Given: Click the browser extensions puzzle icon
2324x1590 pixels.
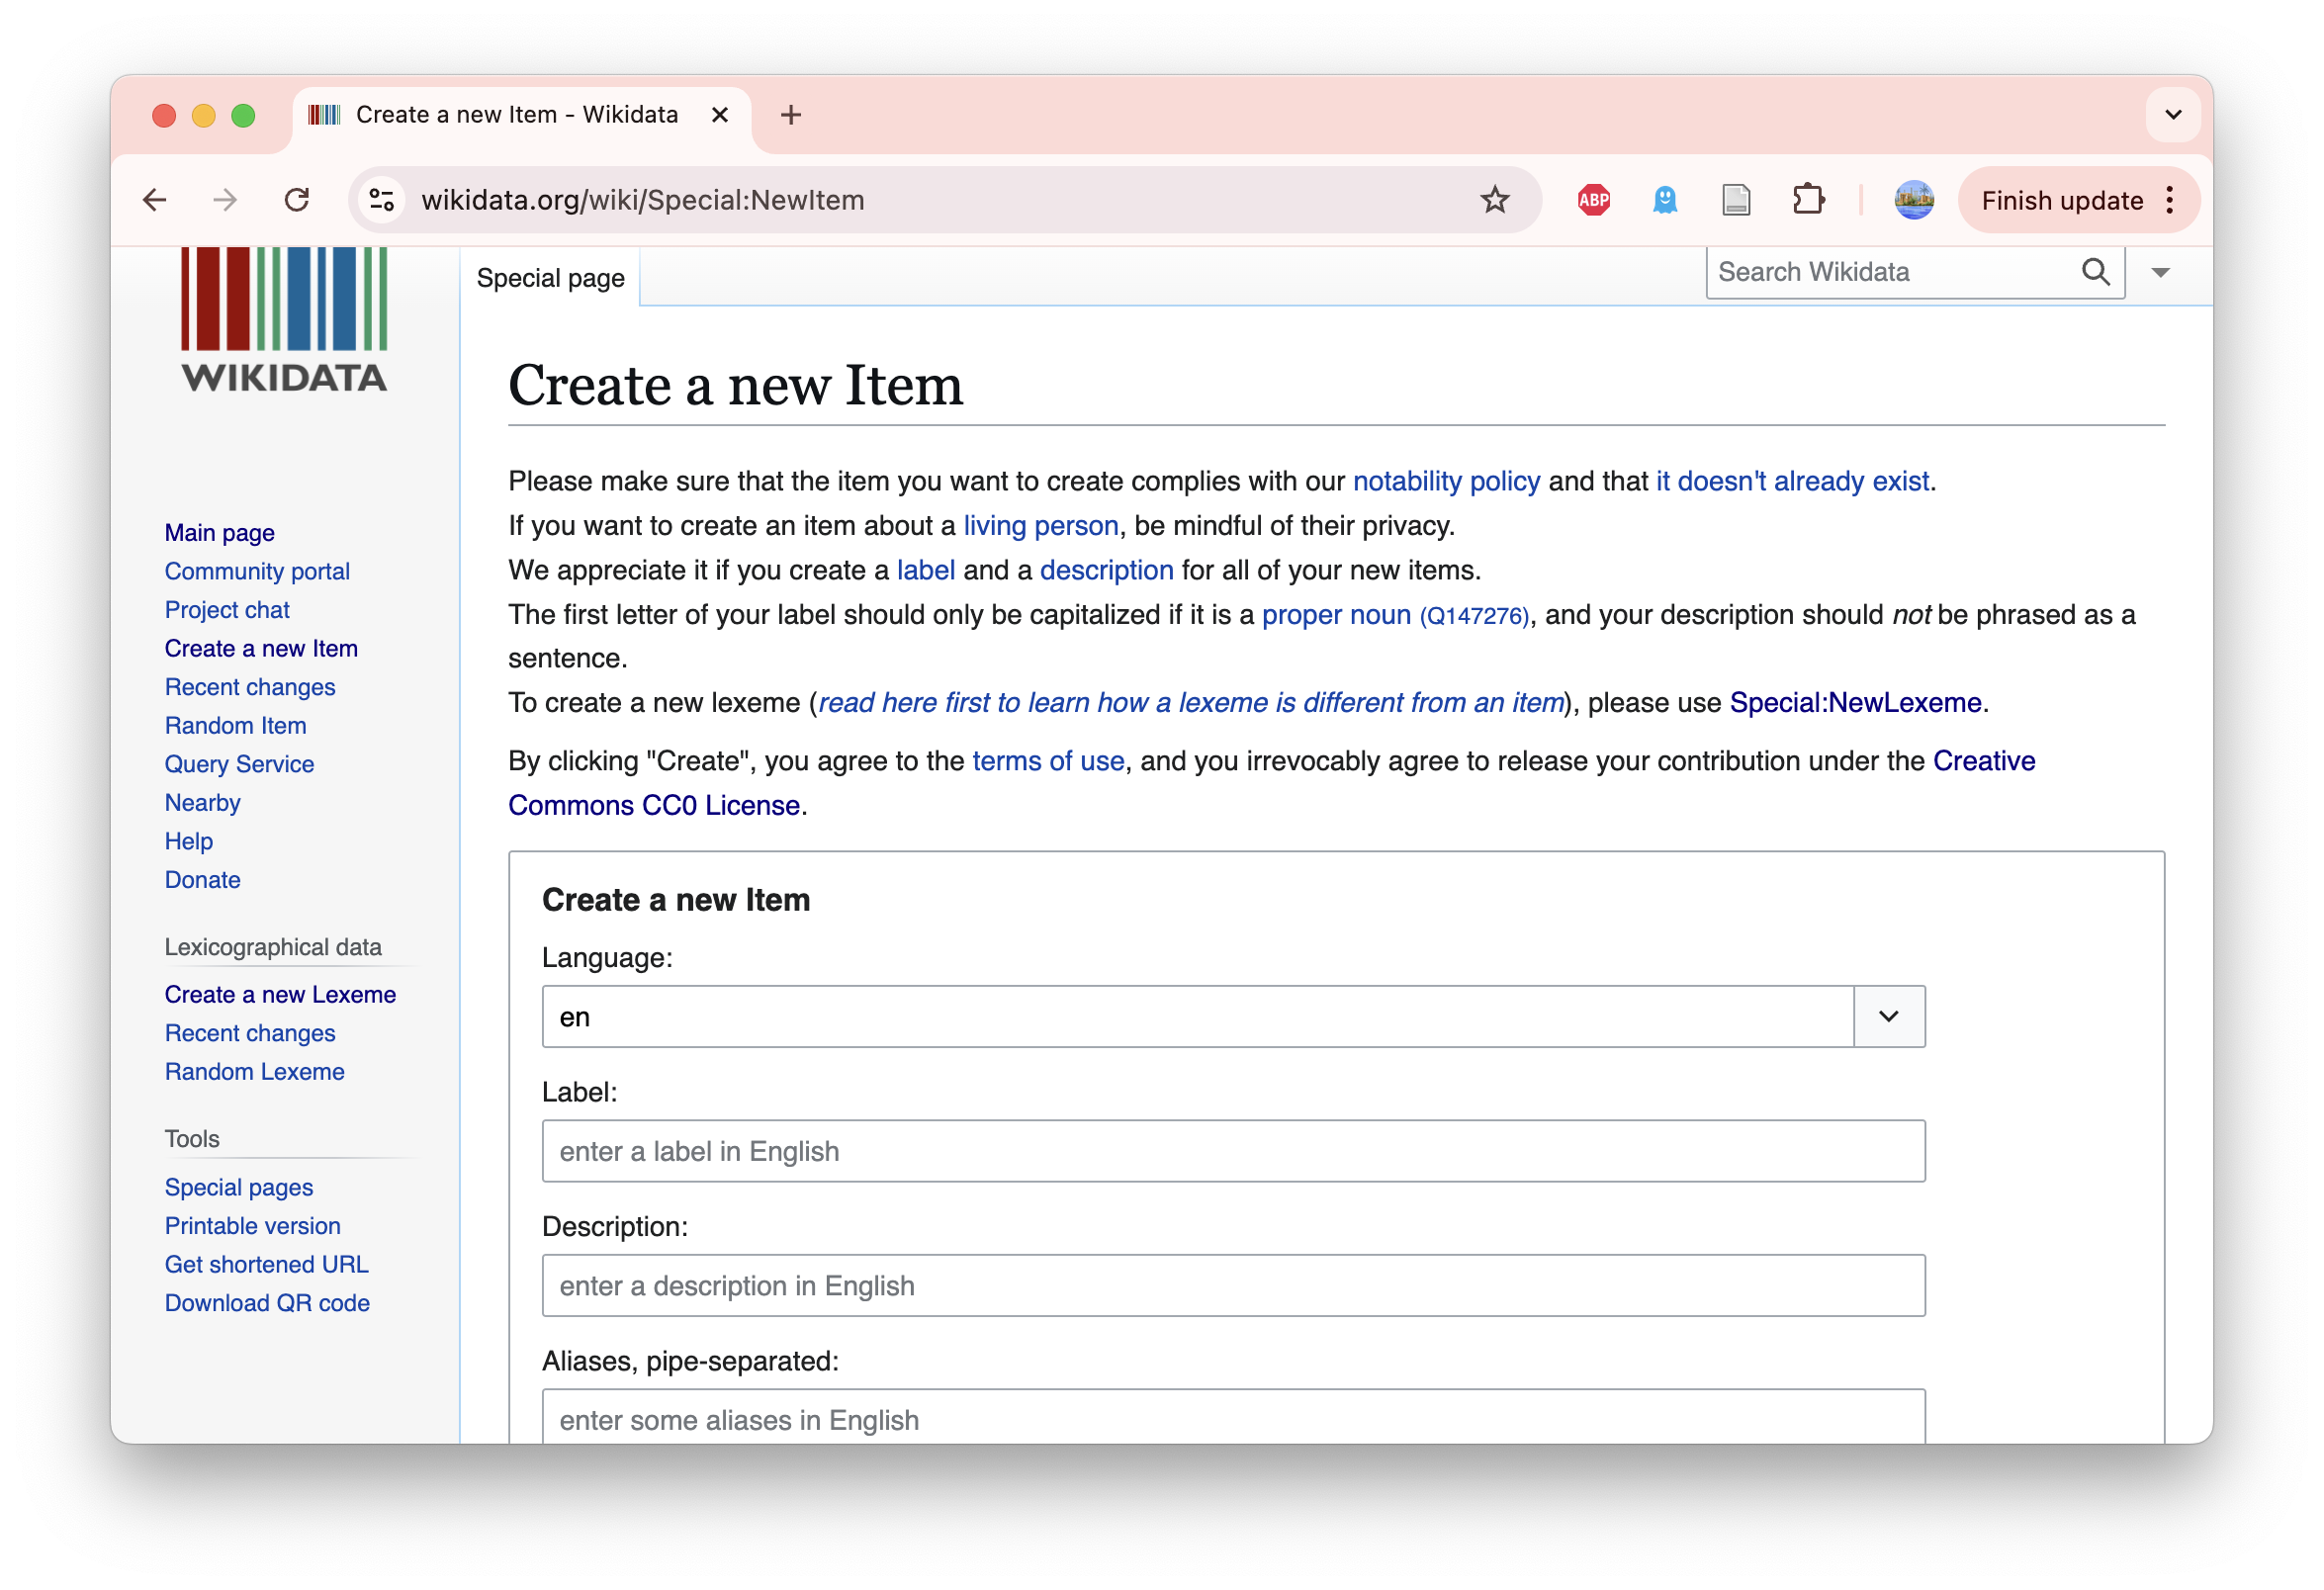Looking at the screenshot, I should [x=1809, y=200].
